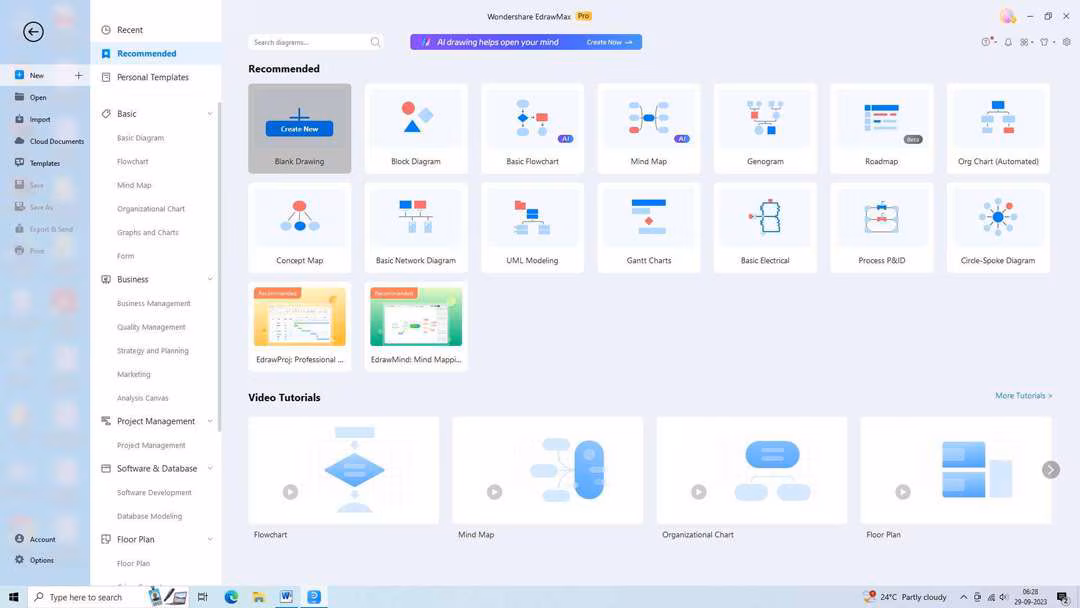Viewport: 1080px width, 608px height.
Task: Advance tutorials with the next arrow
Action: tap(1050, 470)
